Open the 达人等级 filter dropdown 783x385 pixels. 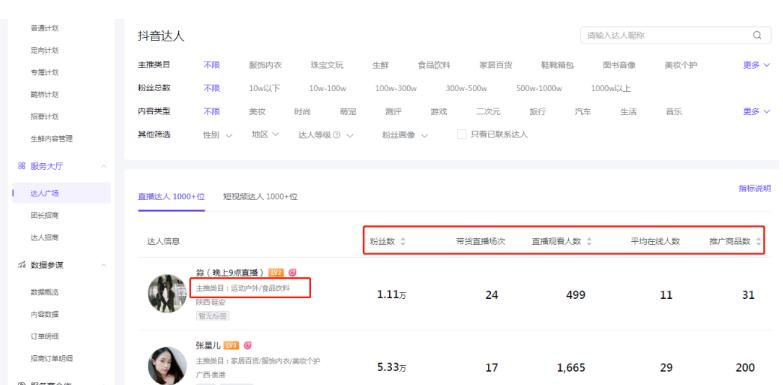[326, 135]
